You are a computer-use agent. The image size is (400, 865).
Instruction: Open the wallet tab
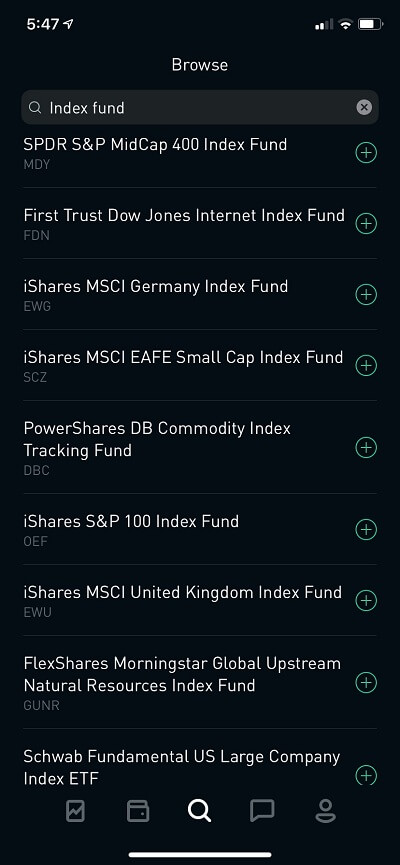coord(138,811)
